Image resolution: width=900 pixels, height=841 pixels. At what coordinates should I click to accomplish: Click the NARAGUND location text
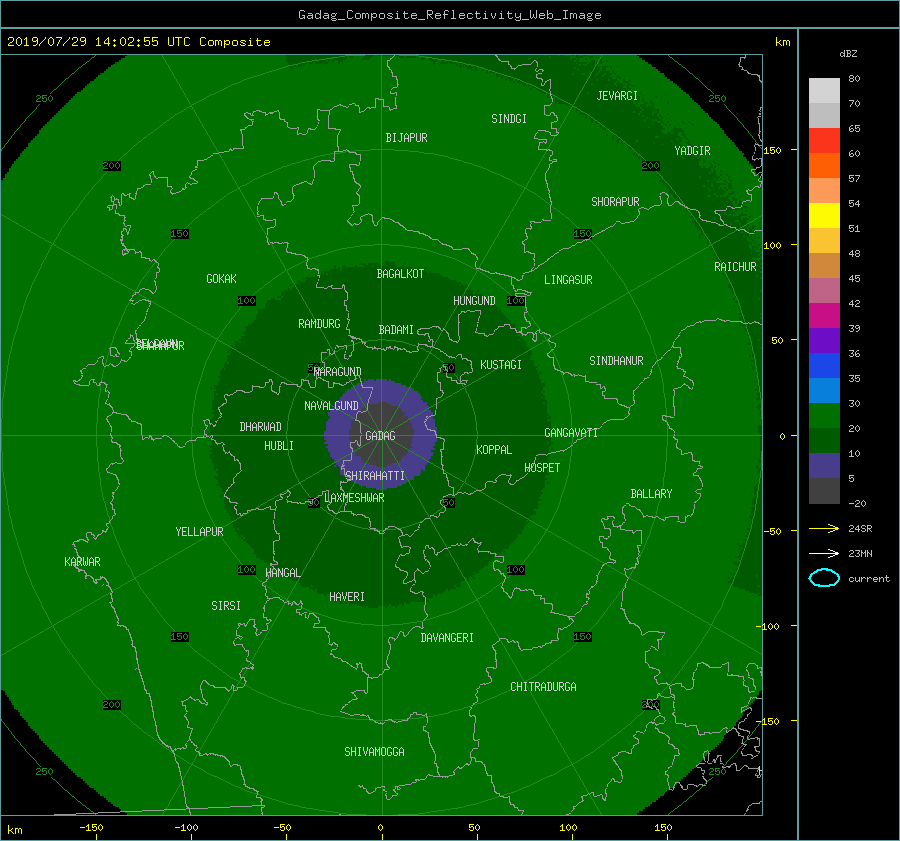[x=338, y=372]
